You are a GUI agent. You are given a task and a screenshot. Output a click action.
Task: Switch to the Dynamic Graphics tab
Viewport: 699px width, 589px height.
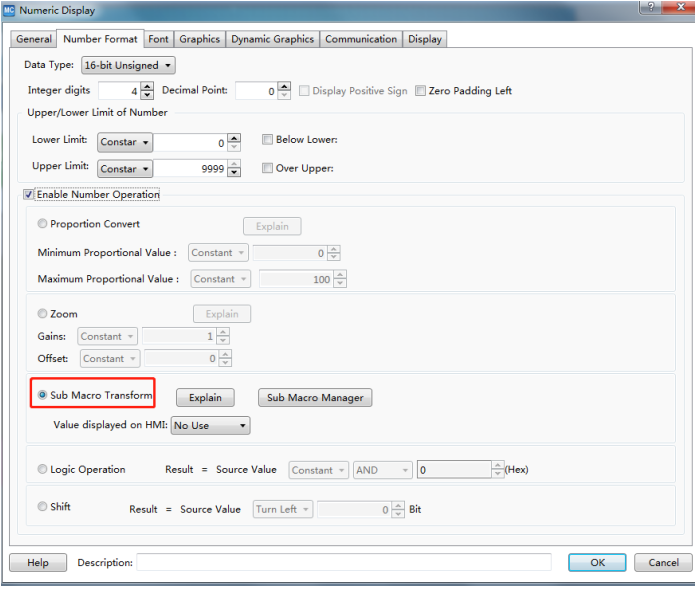(273, 39)
